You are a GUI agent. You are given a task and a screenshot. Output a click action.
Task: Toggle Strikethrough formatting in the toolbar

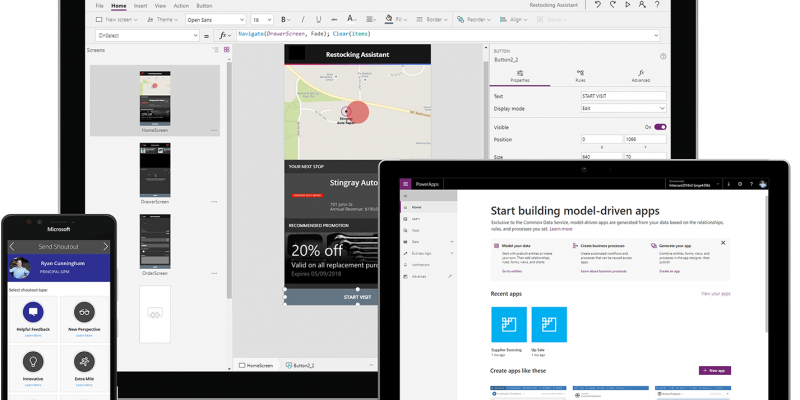click(334, 19)
